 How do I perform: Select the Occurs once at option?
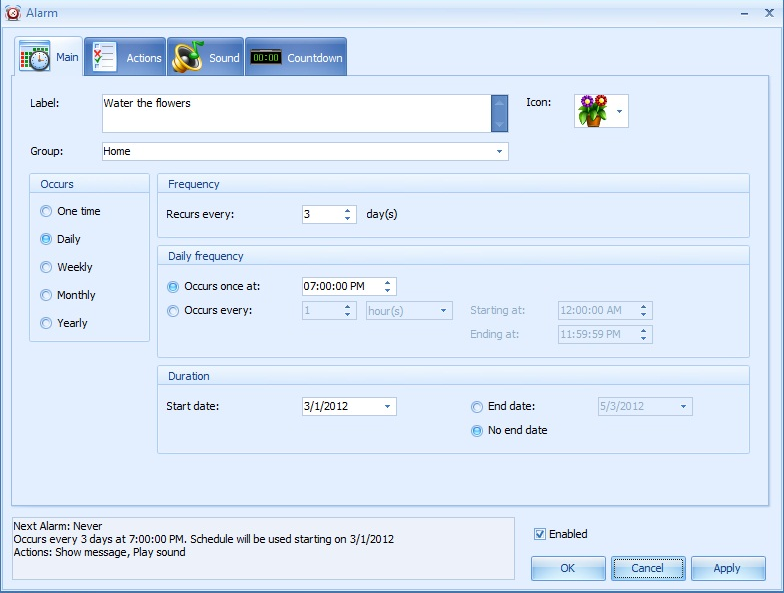pyautogui.click(x=214, y=286)
